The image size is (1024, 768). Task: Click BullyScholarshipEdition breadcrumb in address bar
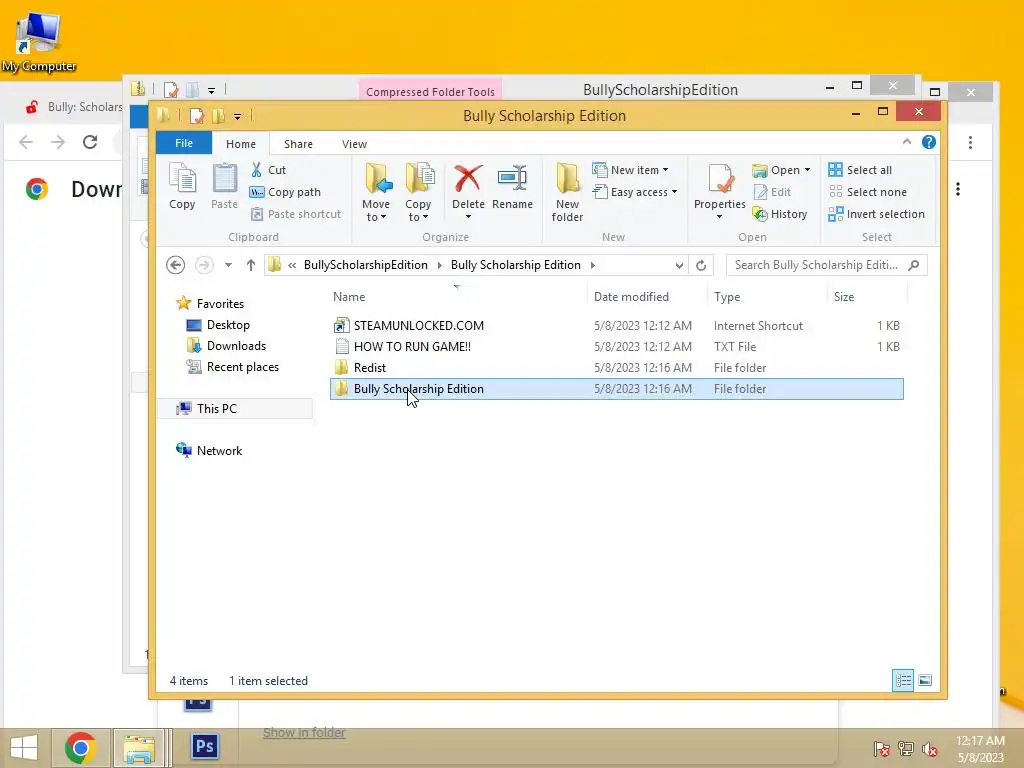point(366,264)
